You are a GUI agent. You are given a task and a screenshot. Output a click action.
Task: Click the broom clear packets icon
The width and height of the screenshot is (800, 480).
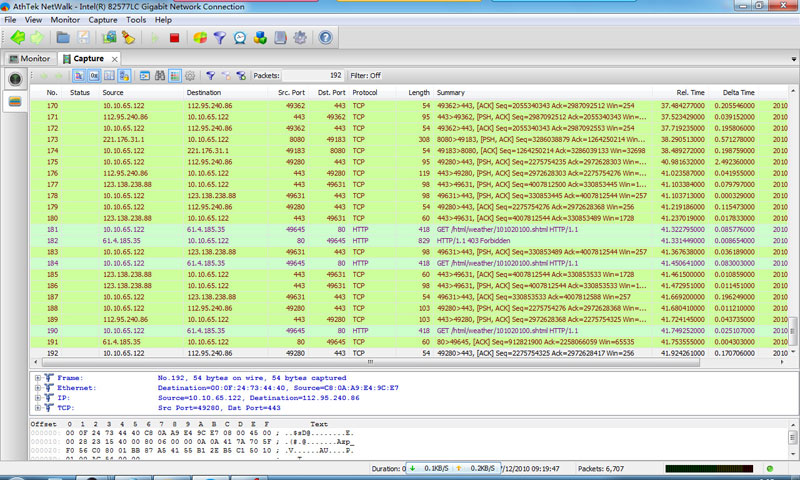click(128, 38)
